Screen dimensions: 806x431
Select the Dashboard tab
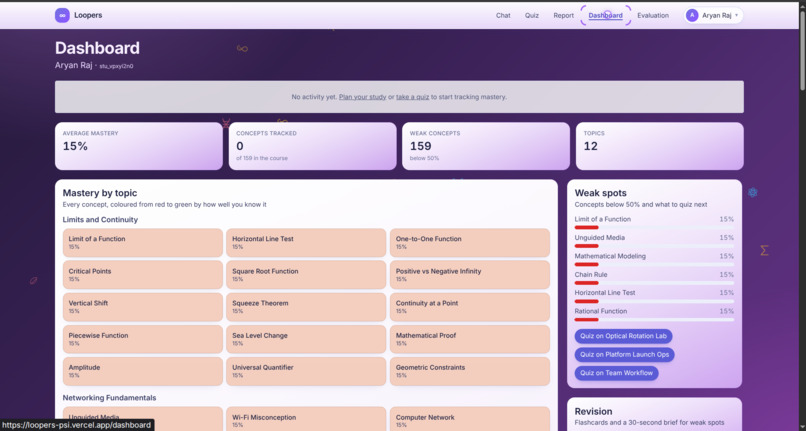click(606, 15)
